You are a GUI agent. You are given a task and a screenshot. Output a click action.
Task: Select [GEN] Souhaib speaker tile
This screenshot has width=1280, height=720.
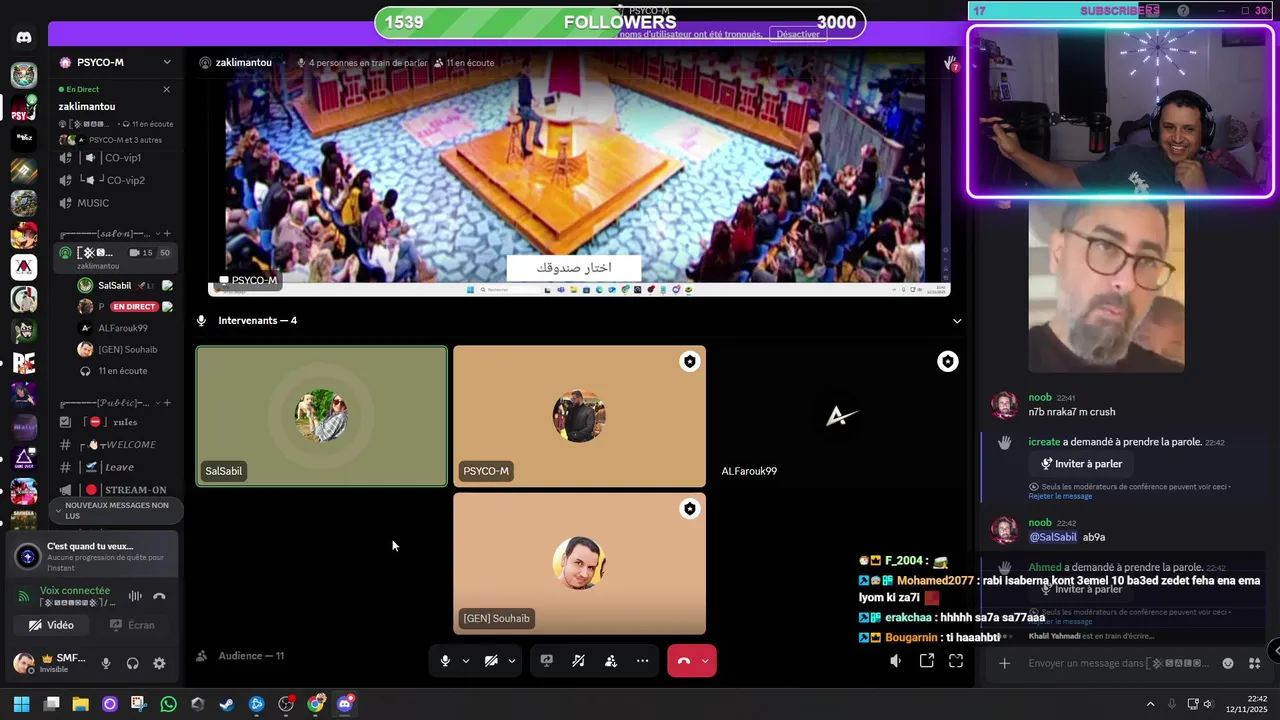click(x=579, y=563)
